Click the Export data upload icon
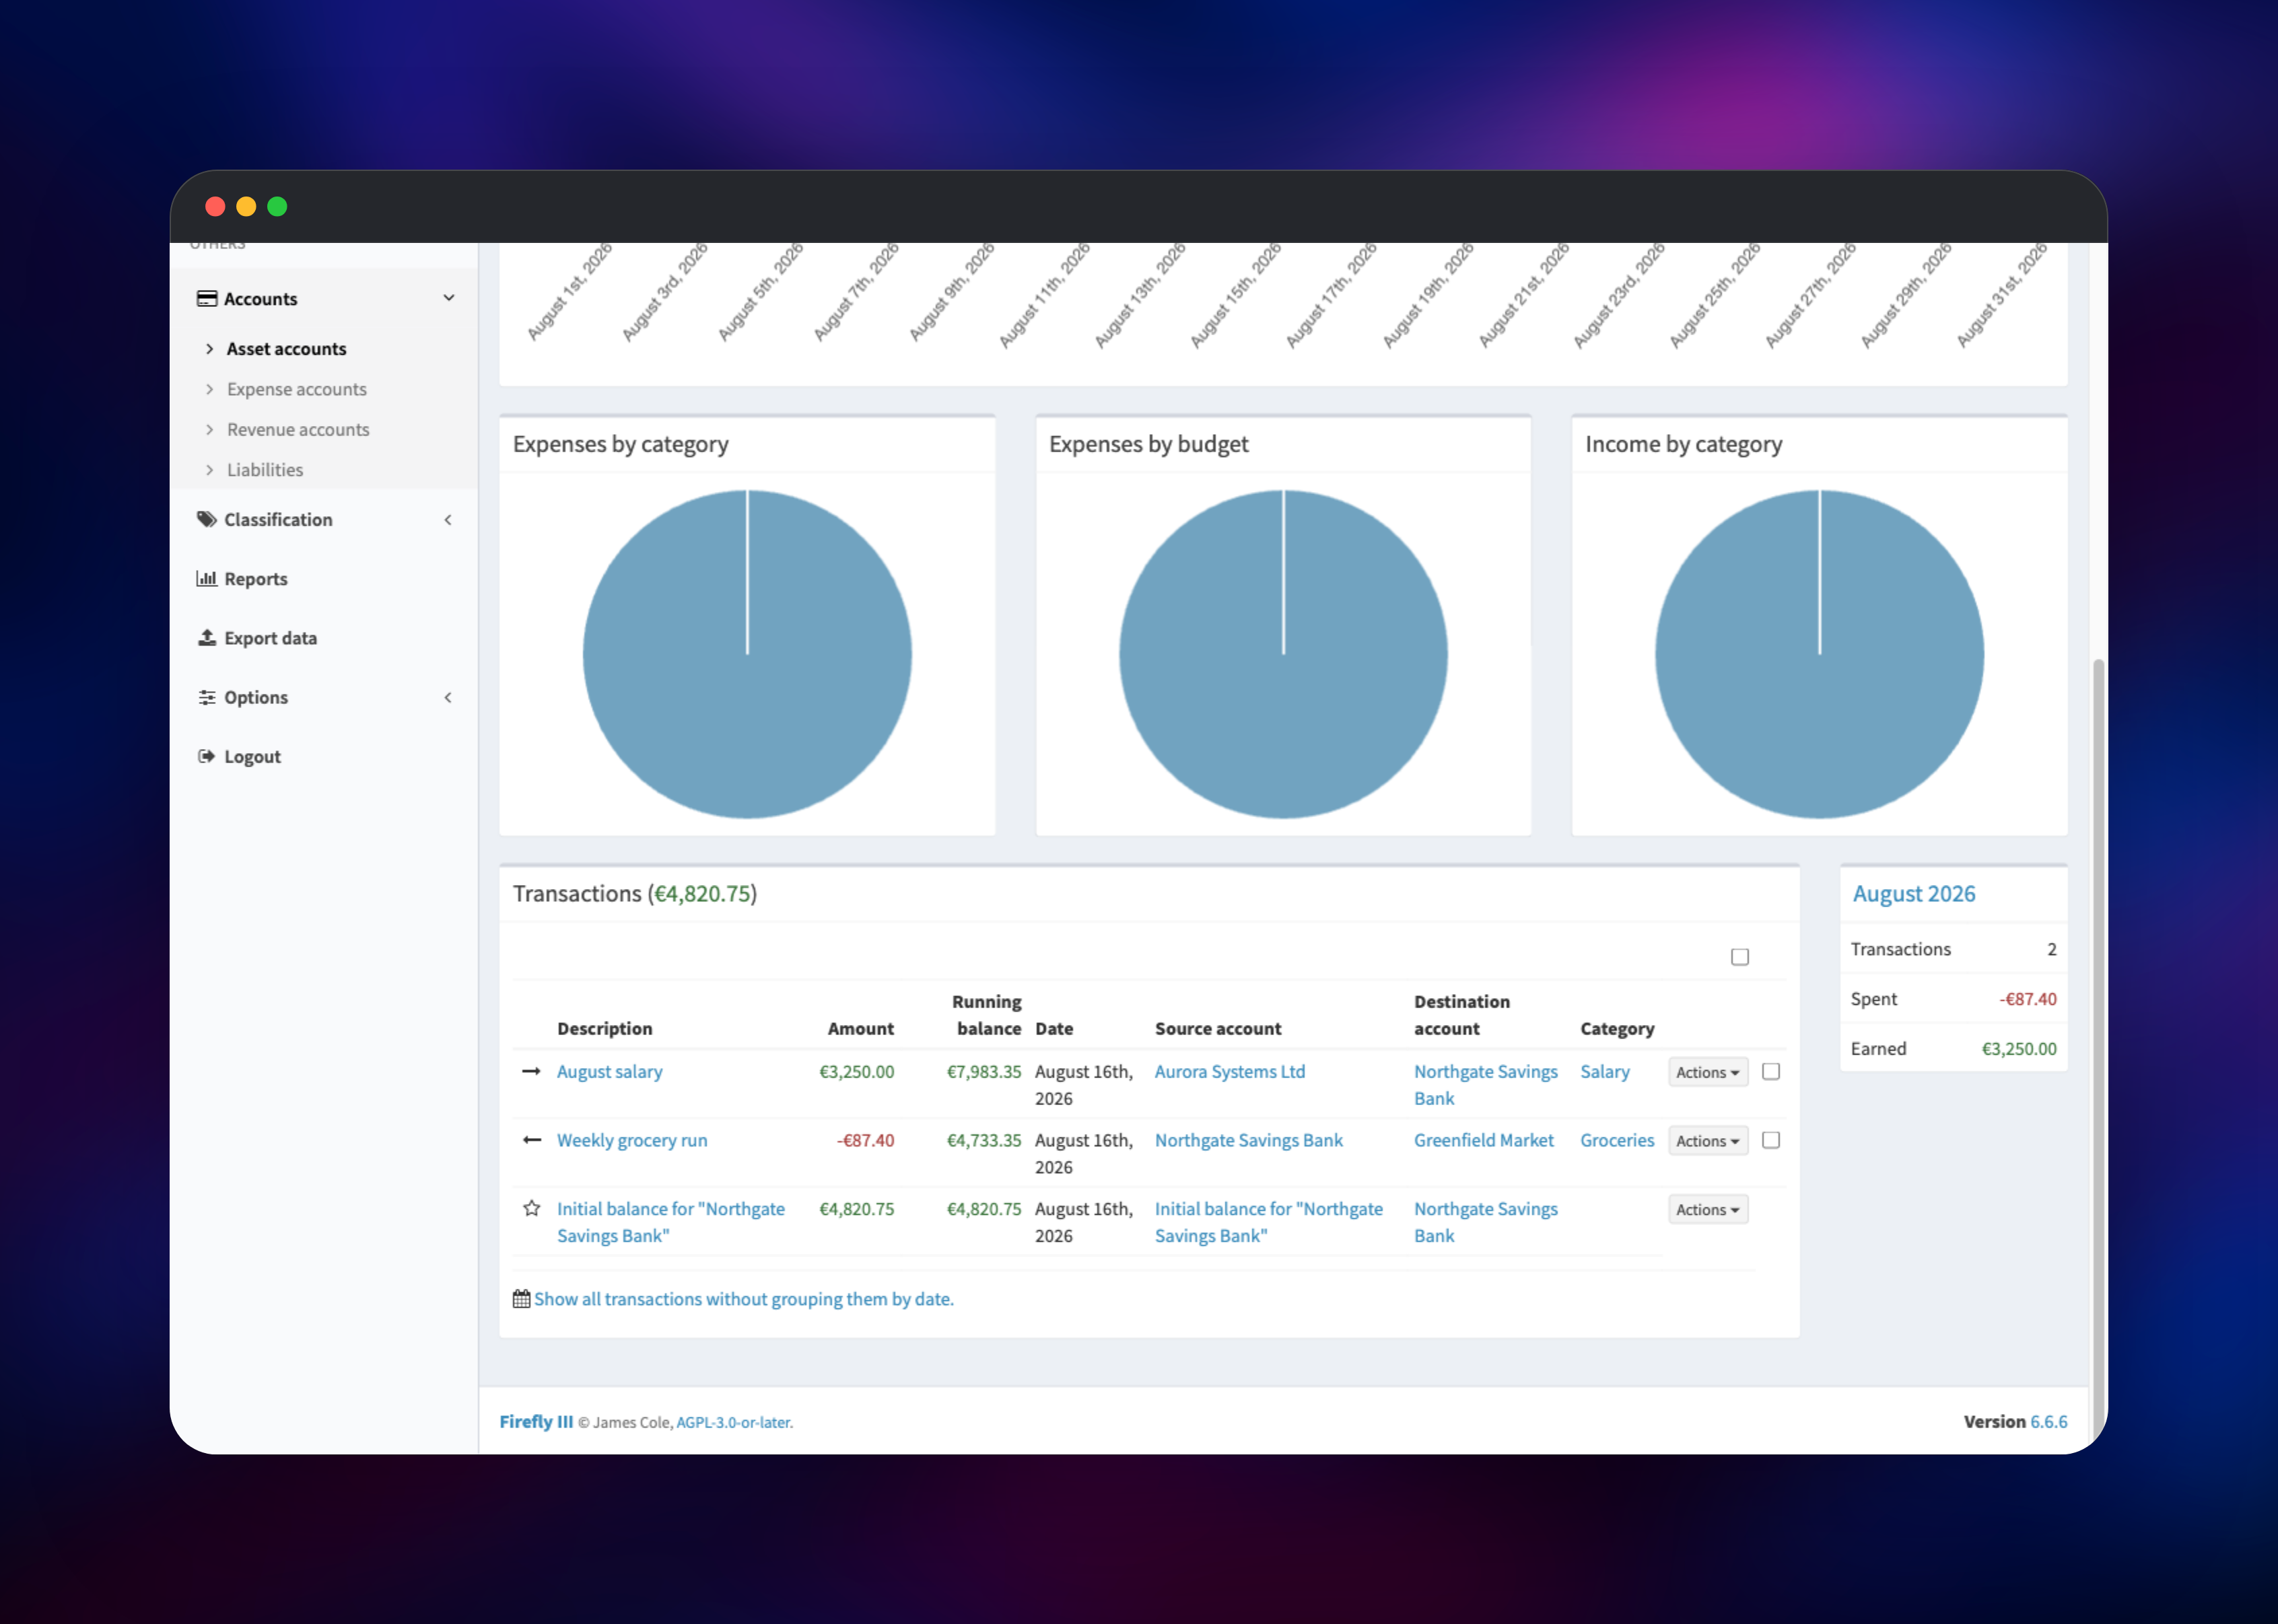Image resolution: width=2278 pixels, height=1624 pixels. point(207,637)
